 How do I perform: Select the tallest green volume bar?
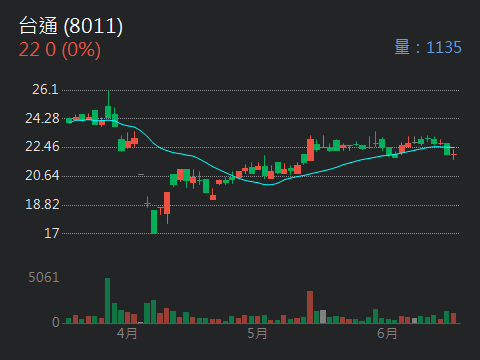coord(107,301)
